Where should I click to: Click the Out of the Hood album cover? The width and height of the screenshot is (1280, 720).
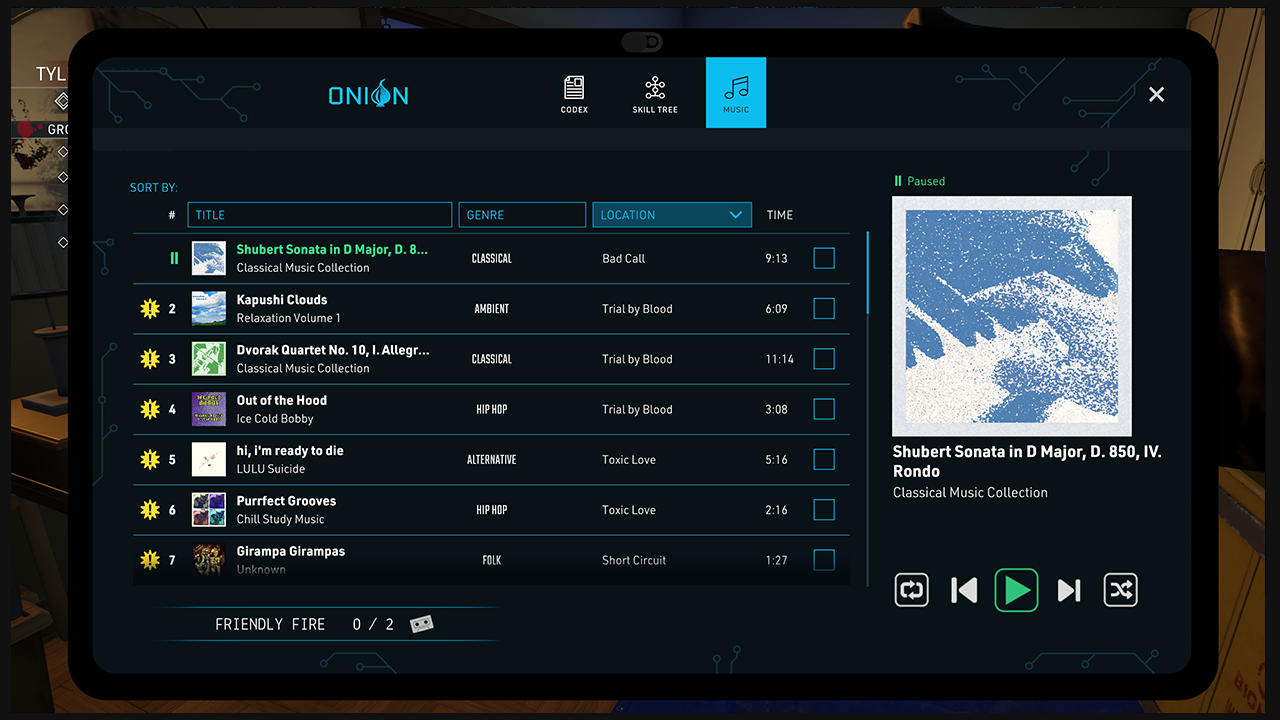(x=209, y=409)
